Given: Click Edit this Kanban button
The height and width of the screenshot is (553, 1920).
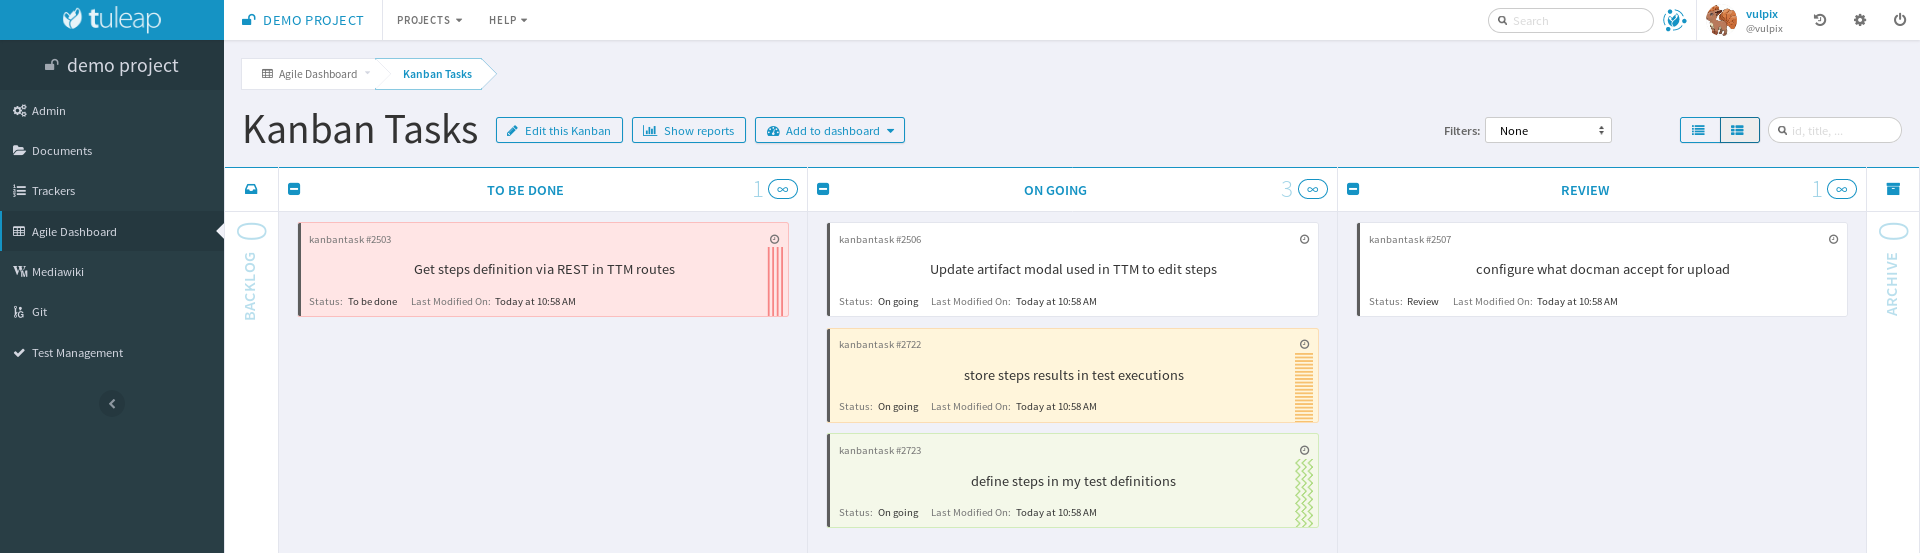Looking at the screenshot, I should [x=559, y=131].
